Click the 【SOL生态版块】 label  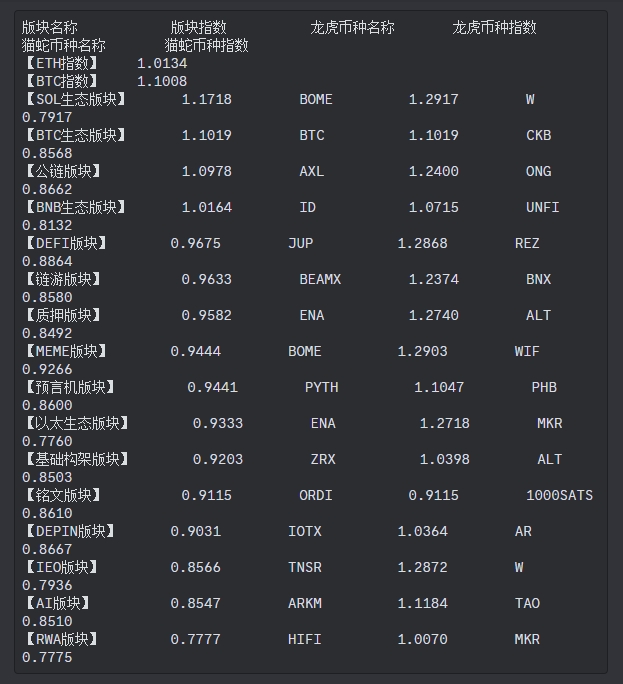coord(75,99)
